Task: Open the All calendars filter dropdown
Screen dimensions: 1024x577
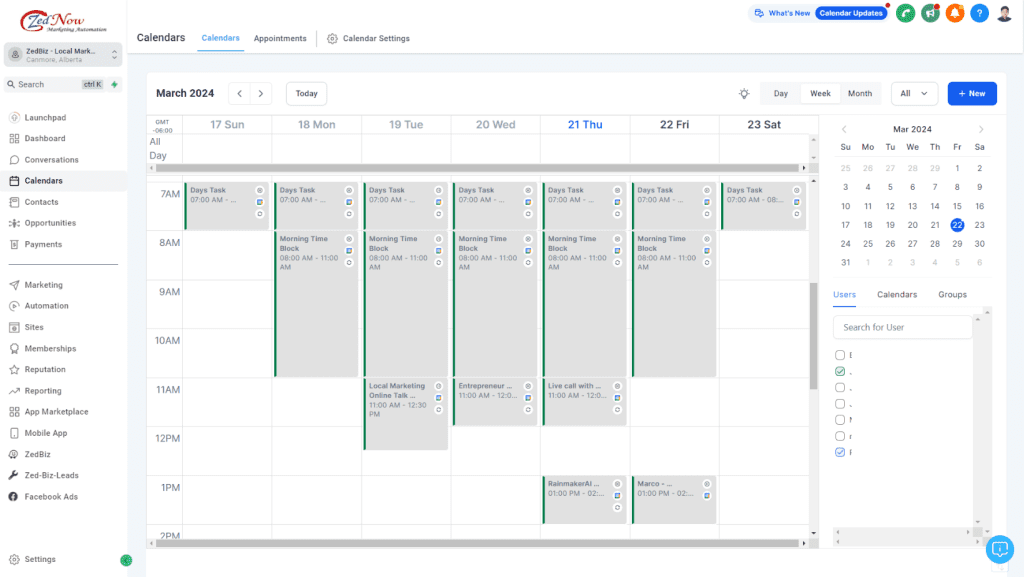Action: point(914,92)
